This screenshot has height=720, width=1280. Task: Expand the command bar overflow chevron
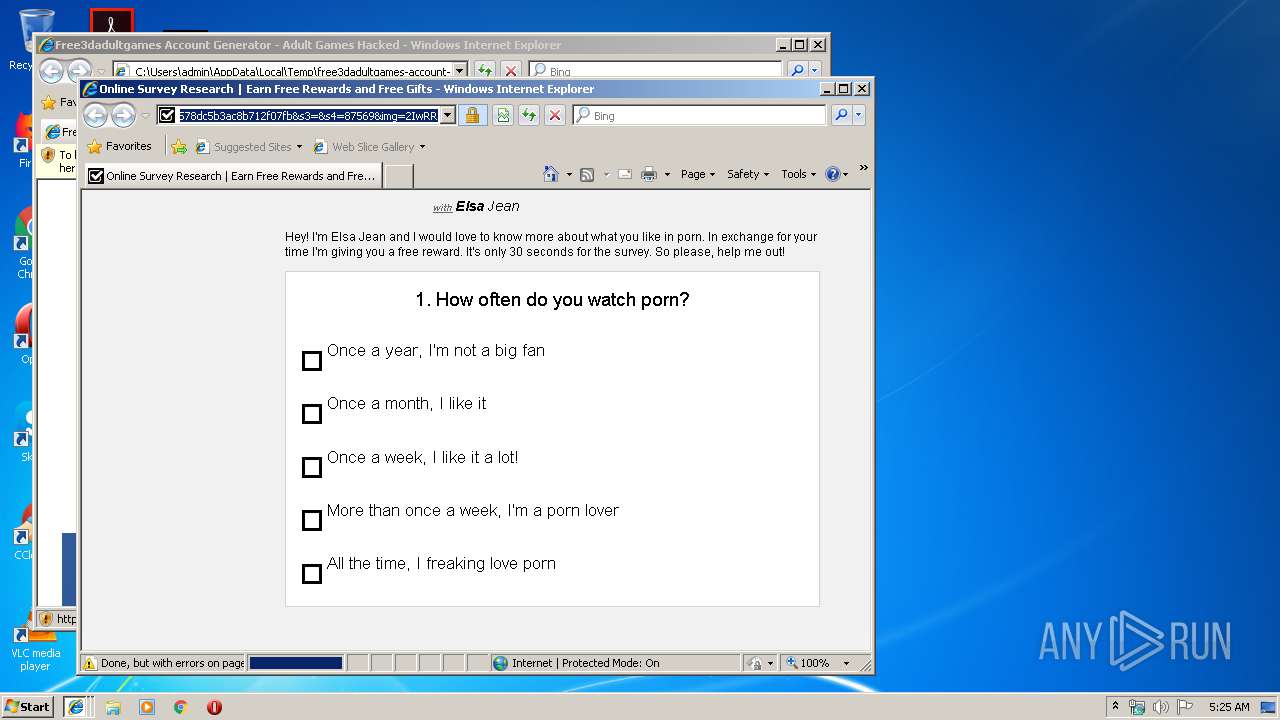pyautogui.click(x=863, y=168)
